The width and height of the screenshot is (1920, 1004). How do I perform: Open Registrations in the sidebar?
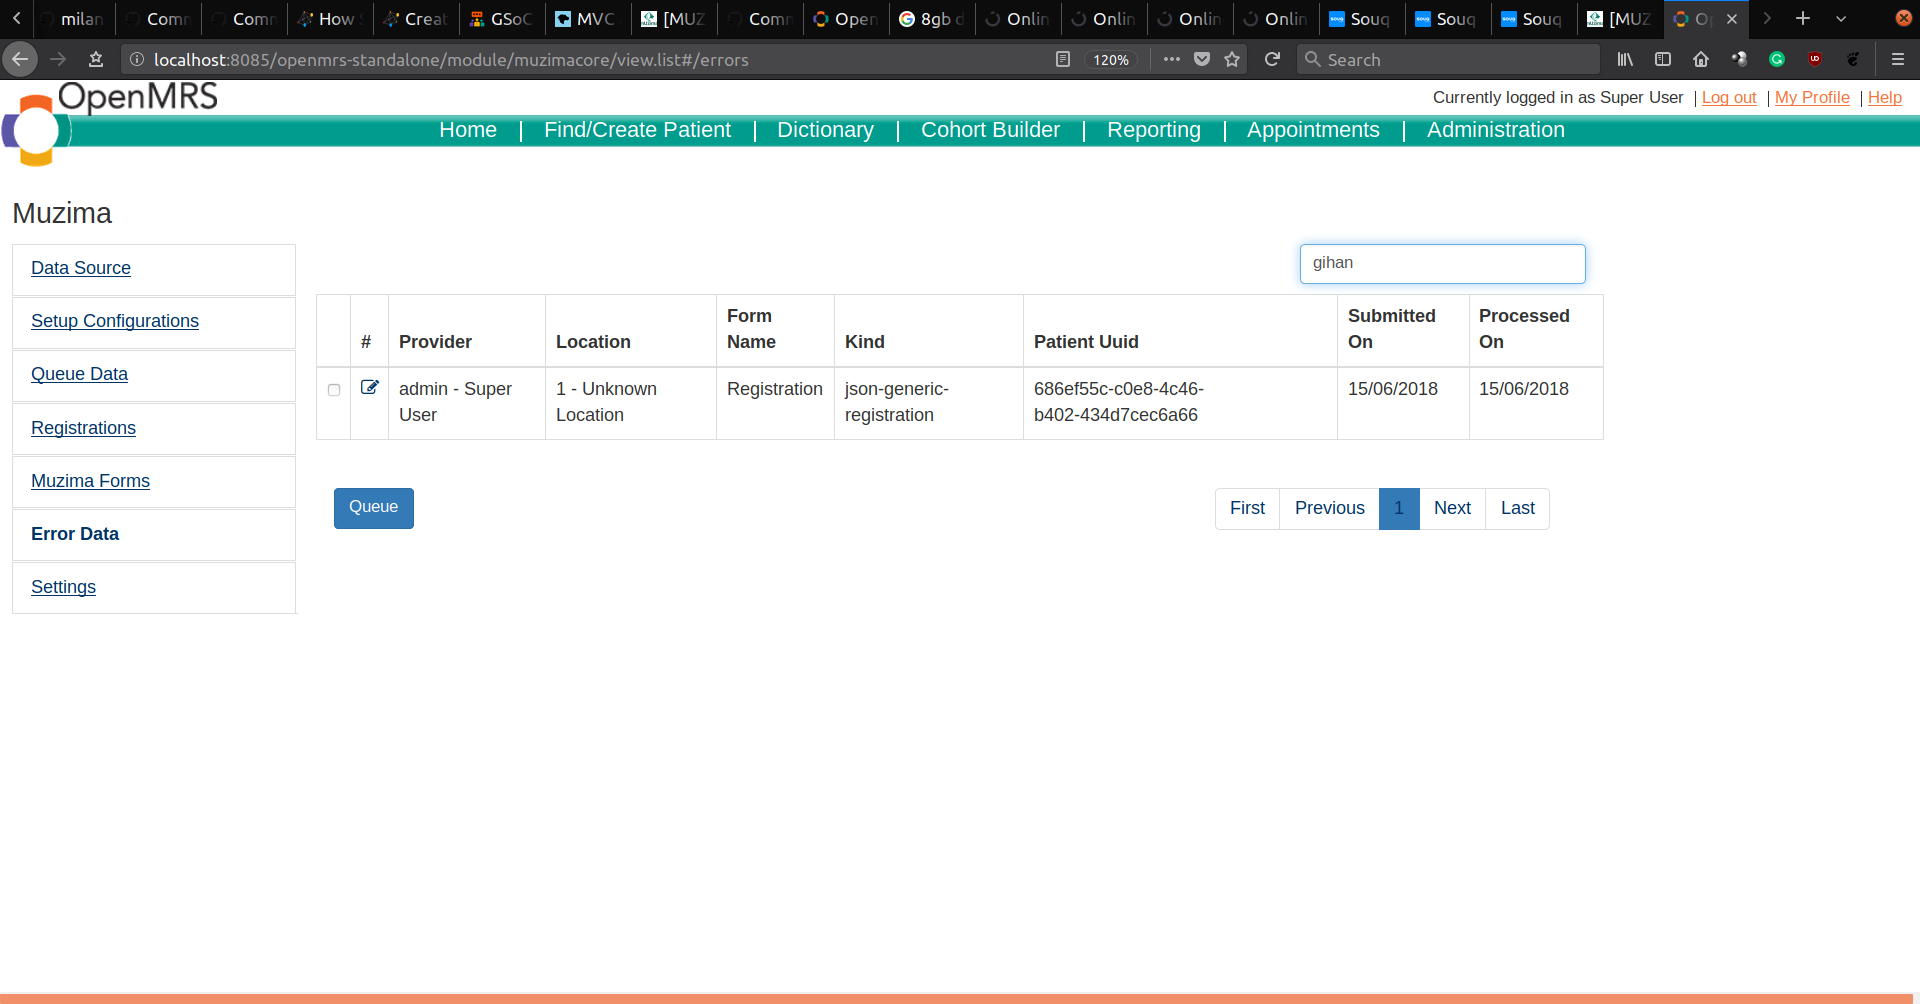click(x=83, y=428)
